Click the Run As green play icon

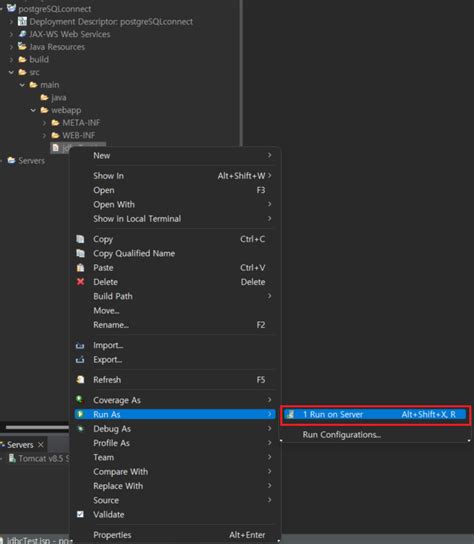[x=80, y=414]
